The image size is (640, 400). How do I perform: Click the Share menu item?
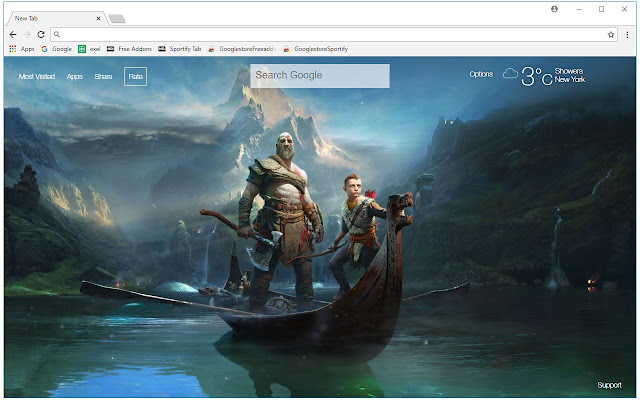[103, 77]
